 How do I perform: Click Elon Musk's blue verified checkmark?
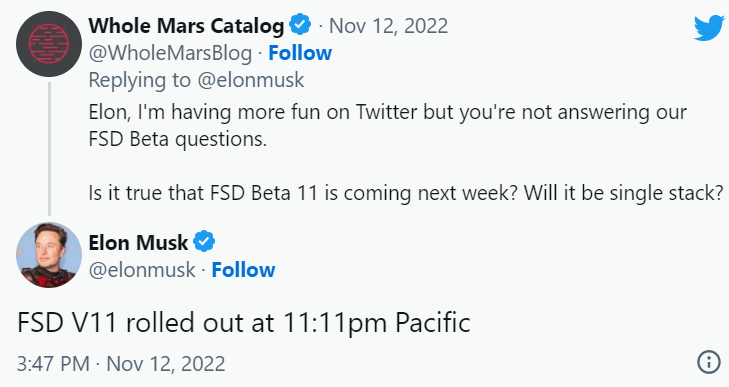[x=204, y=242]
